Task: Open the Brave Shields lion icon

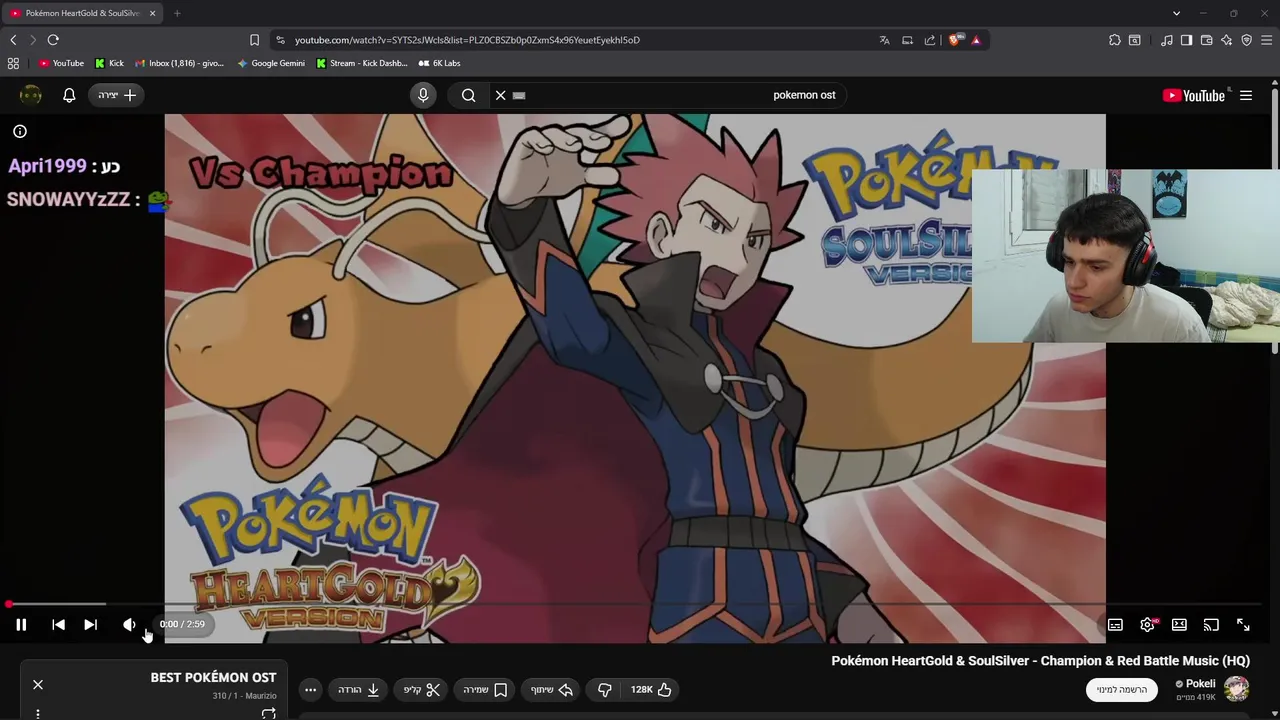Action: coord(955,40)
